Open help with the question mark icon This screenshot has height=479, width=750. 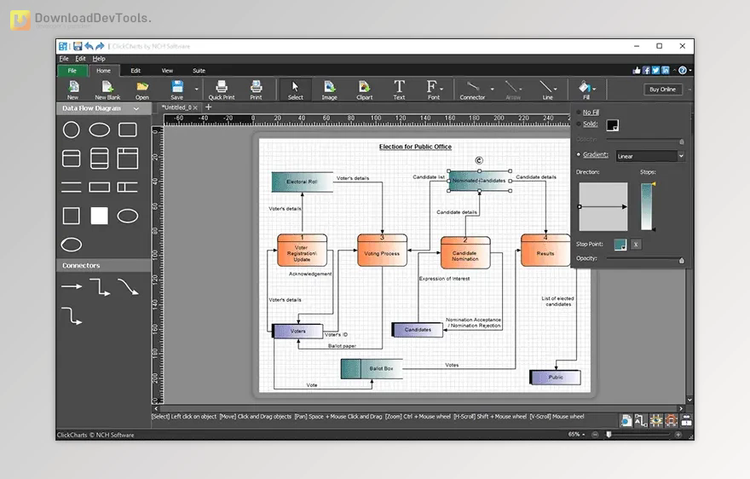tap(683, 70)
